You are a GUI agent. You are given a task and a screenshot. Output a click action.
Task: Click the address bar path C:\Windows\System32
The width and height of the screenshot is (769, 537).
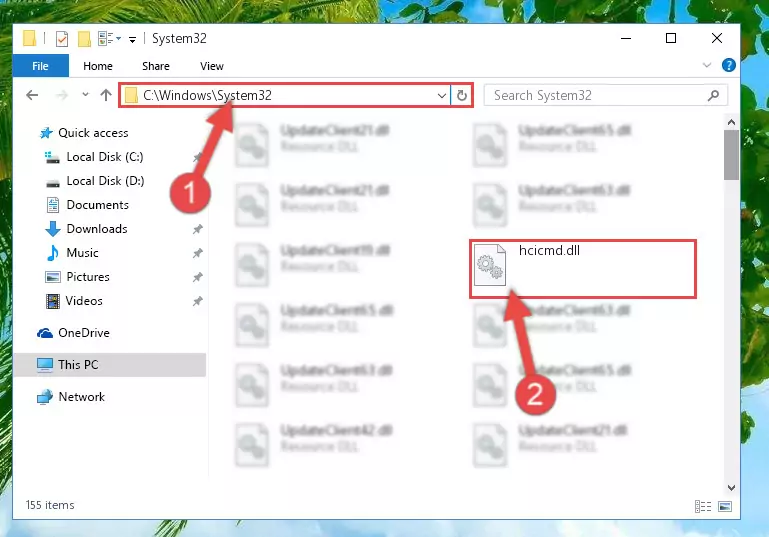[207, 95]
